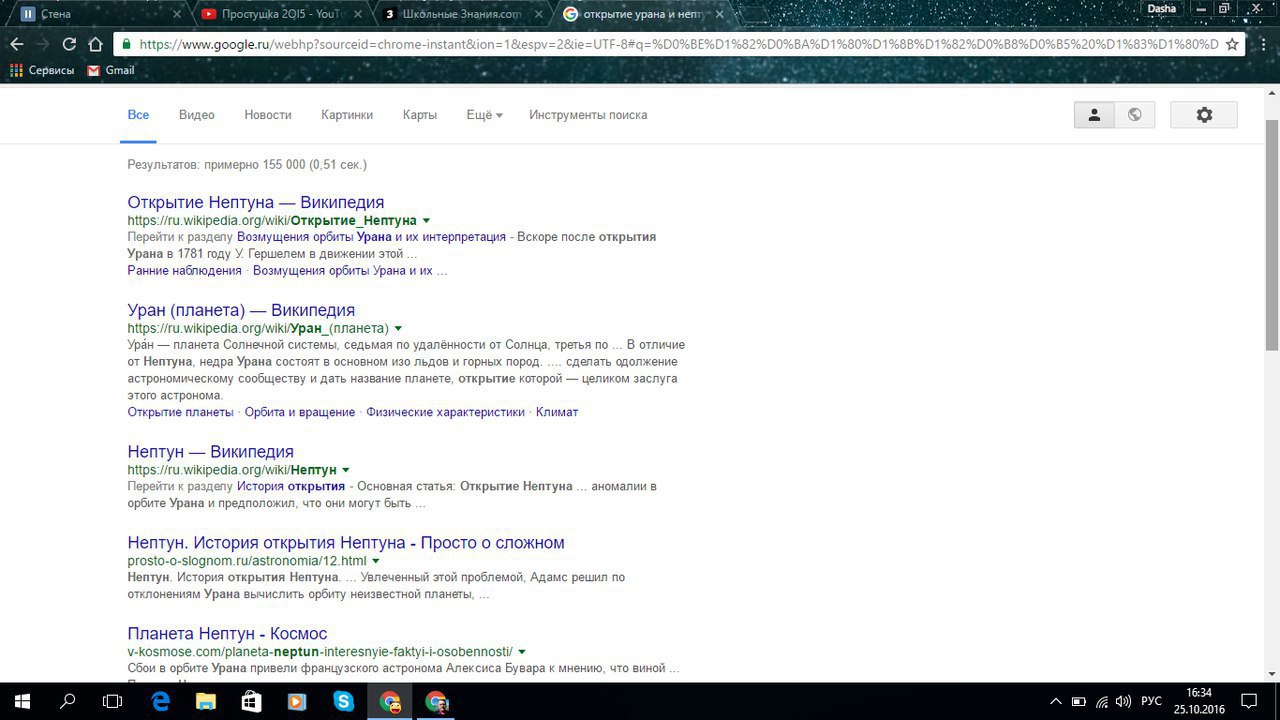
Task: Open the media player taskbar icon
Action: coord(298,701)
